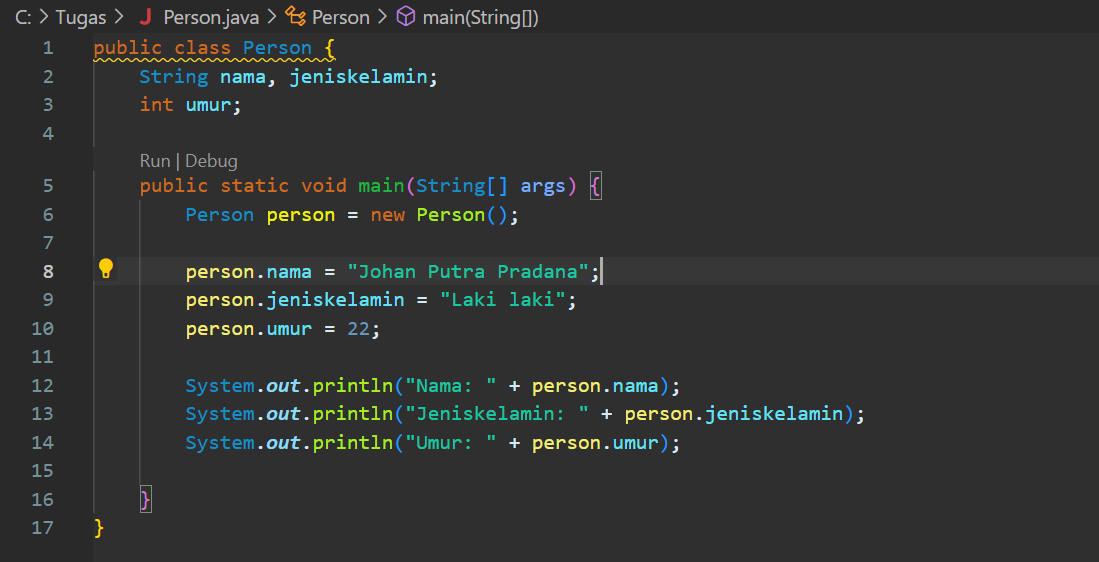The width and height of the screenshot is (1099, 562).
Task: Open the Person class breadcrumb item
Action: [x=341, y=18]
